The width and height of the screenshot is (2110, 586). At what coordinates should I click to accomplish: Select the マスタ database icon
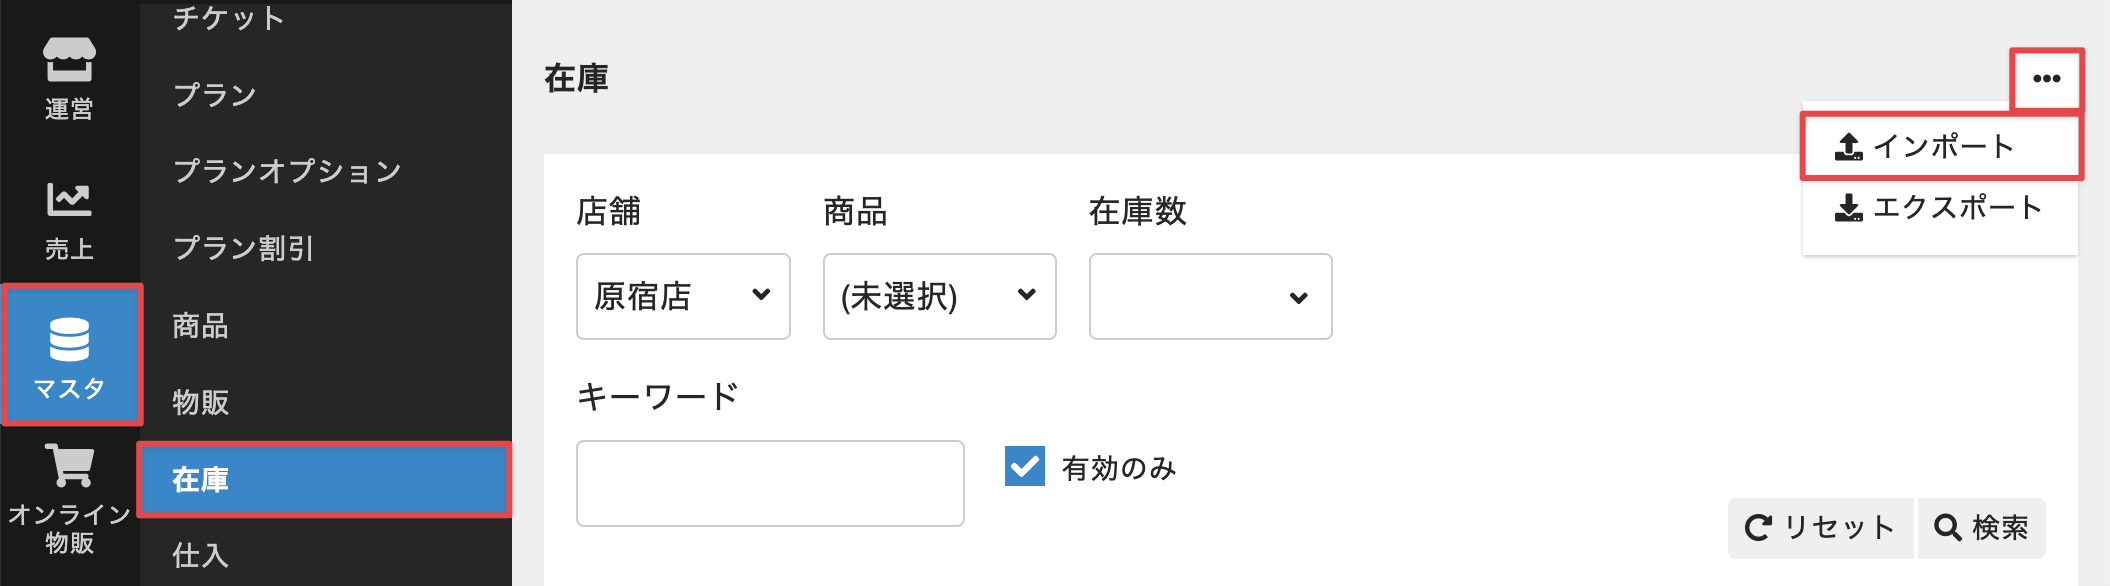point(69,339)
